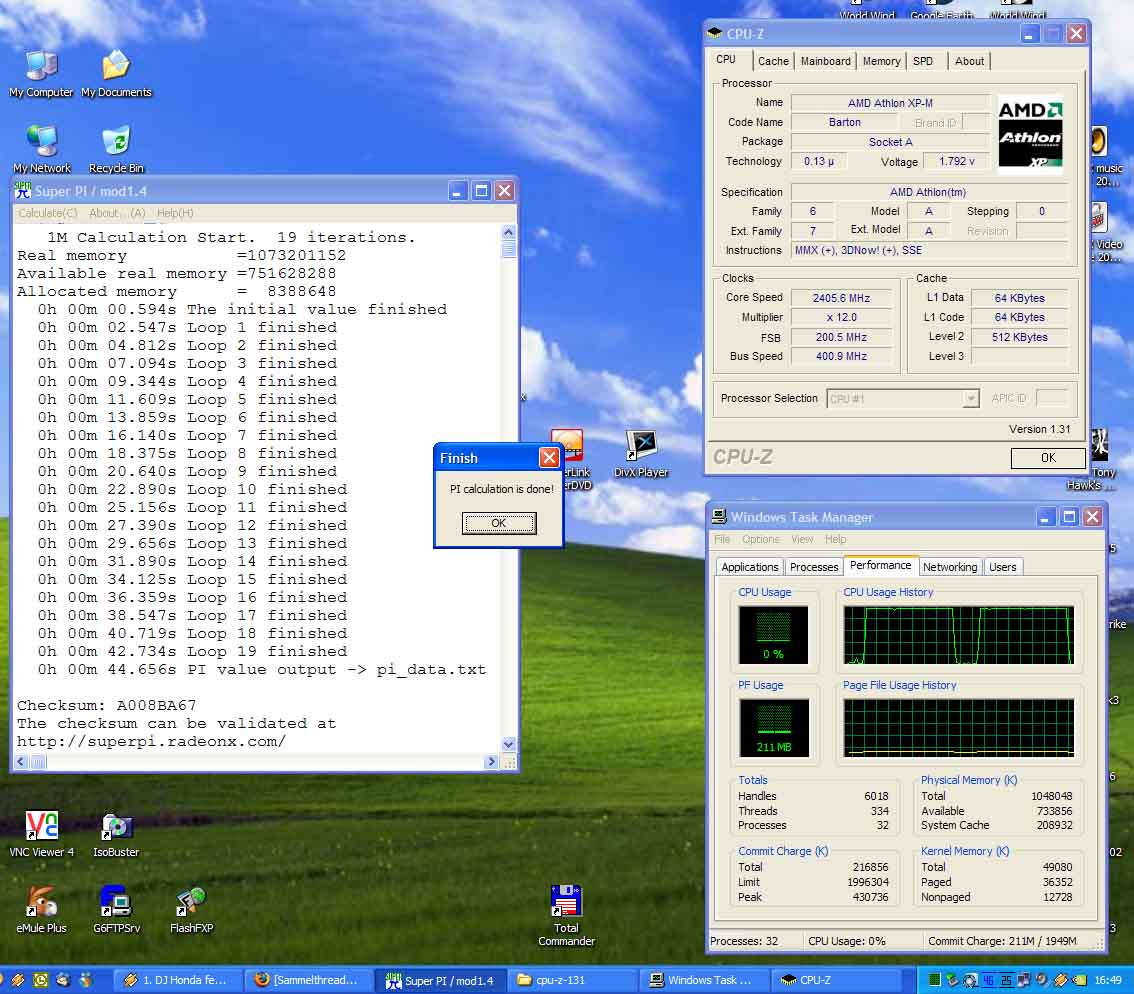Switch to Super PI / mod1.4 taskbar button
This screenshot has width=1134, height=994.
tap(440, 980)
